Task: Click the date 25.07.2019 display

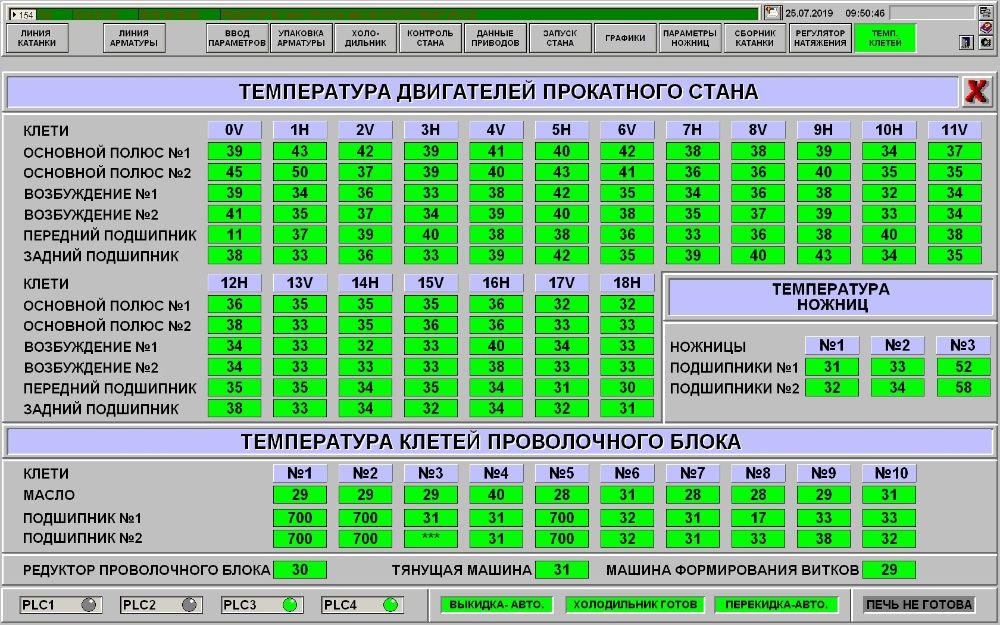Action: [809, 13]
